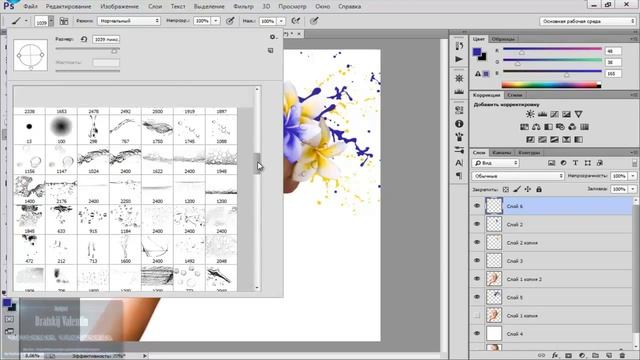Toggle lock all padlock icon

click(539, 189)
